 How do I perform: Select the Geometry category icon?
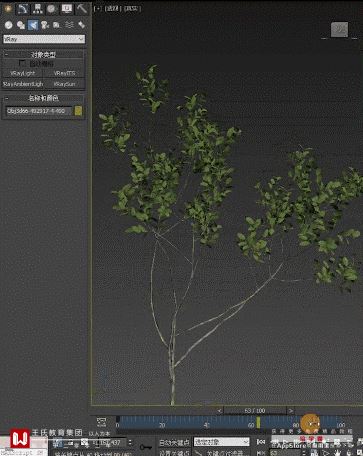pos(9,25)
